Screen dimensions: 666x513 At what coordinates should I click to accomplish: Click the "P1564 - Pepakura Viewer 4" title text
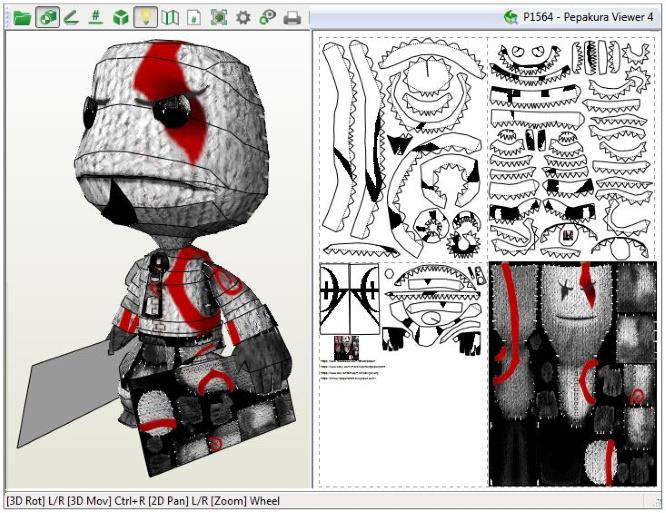point(588,17)
